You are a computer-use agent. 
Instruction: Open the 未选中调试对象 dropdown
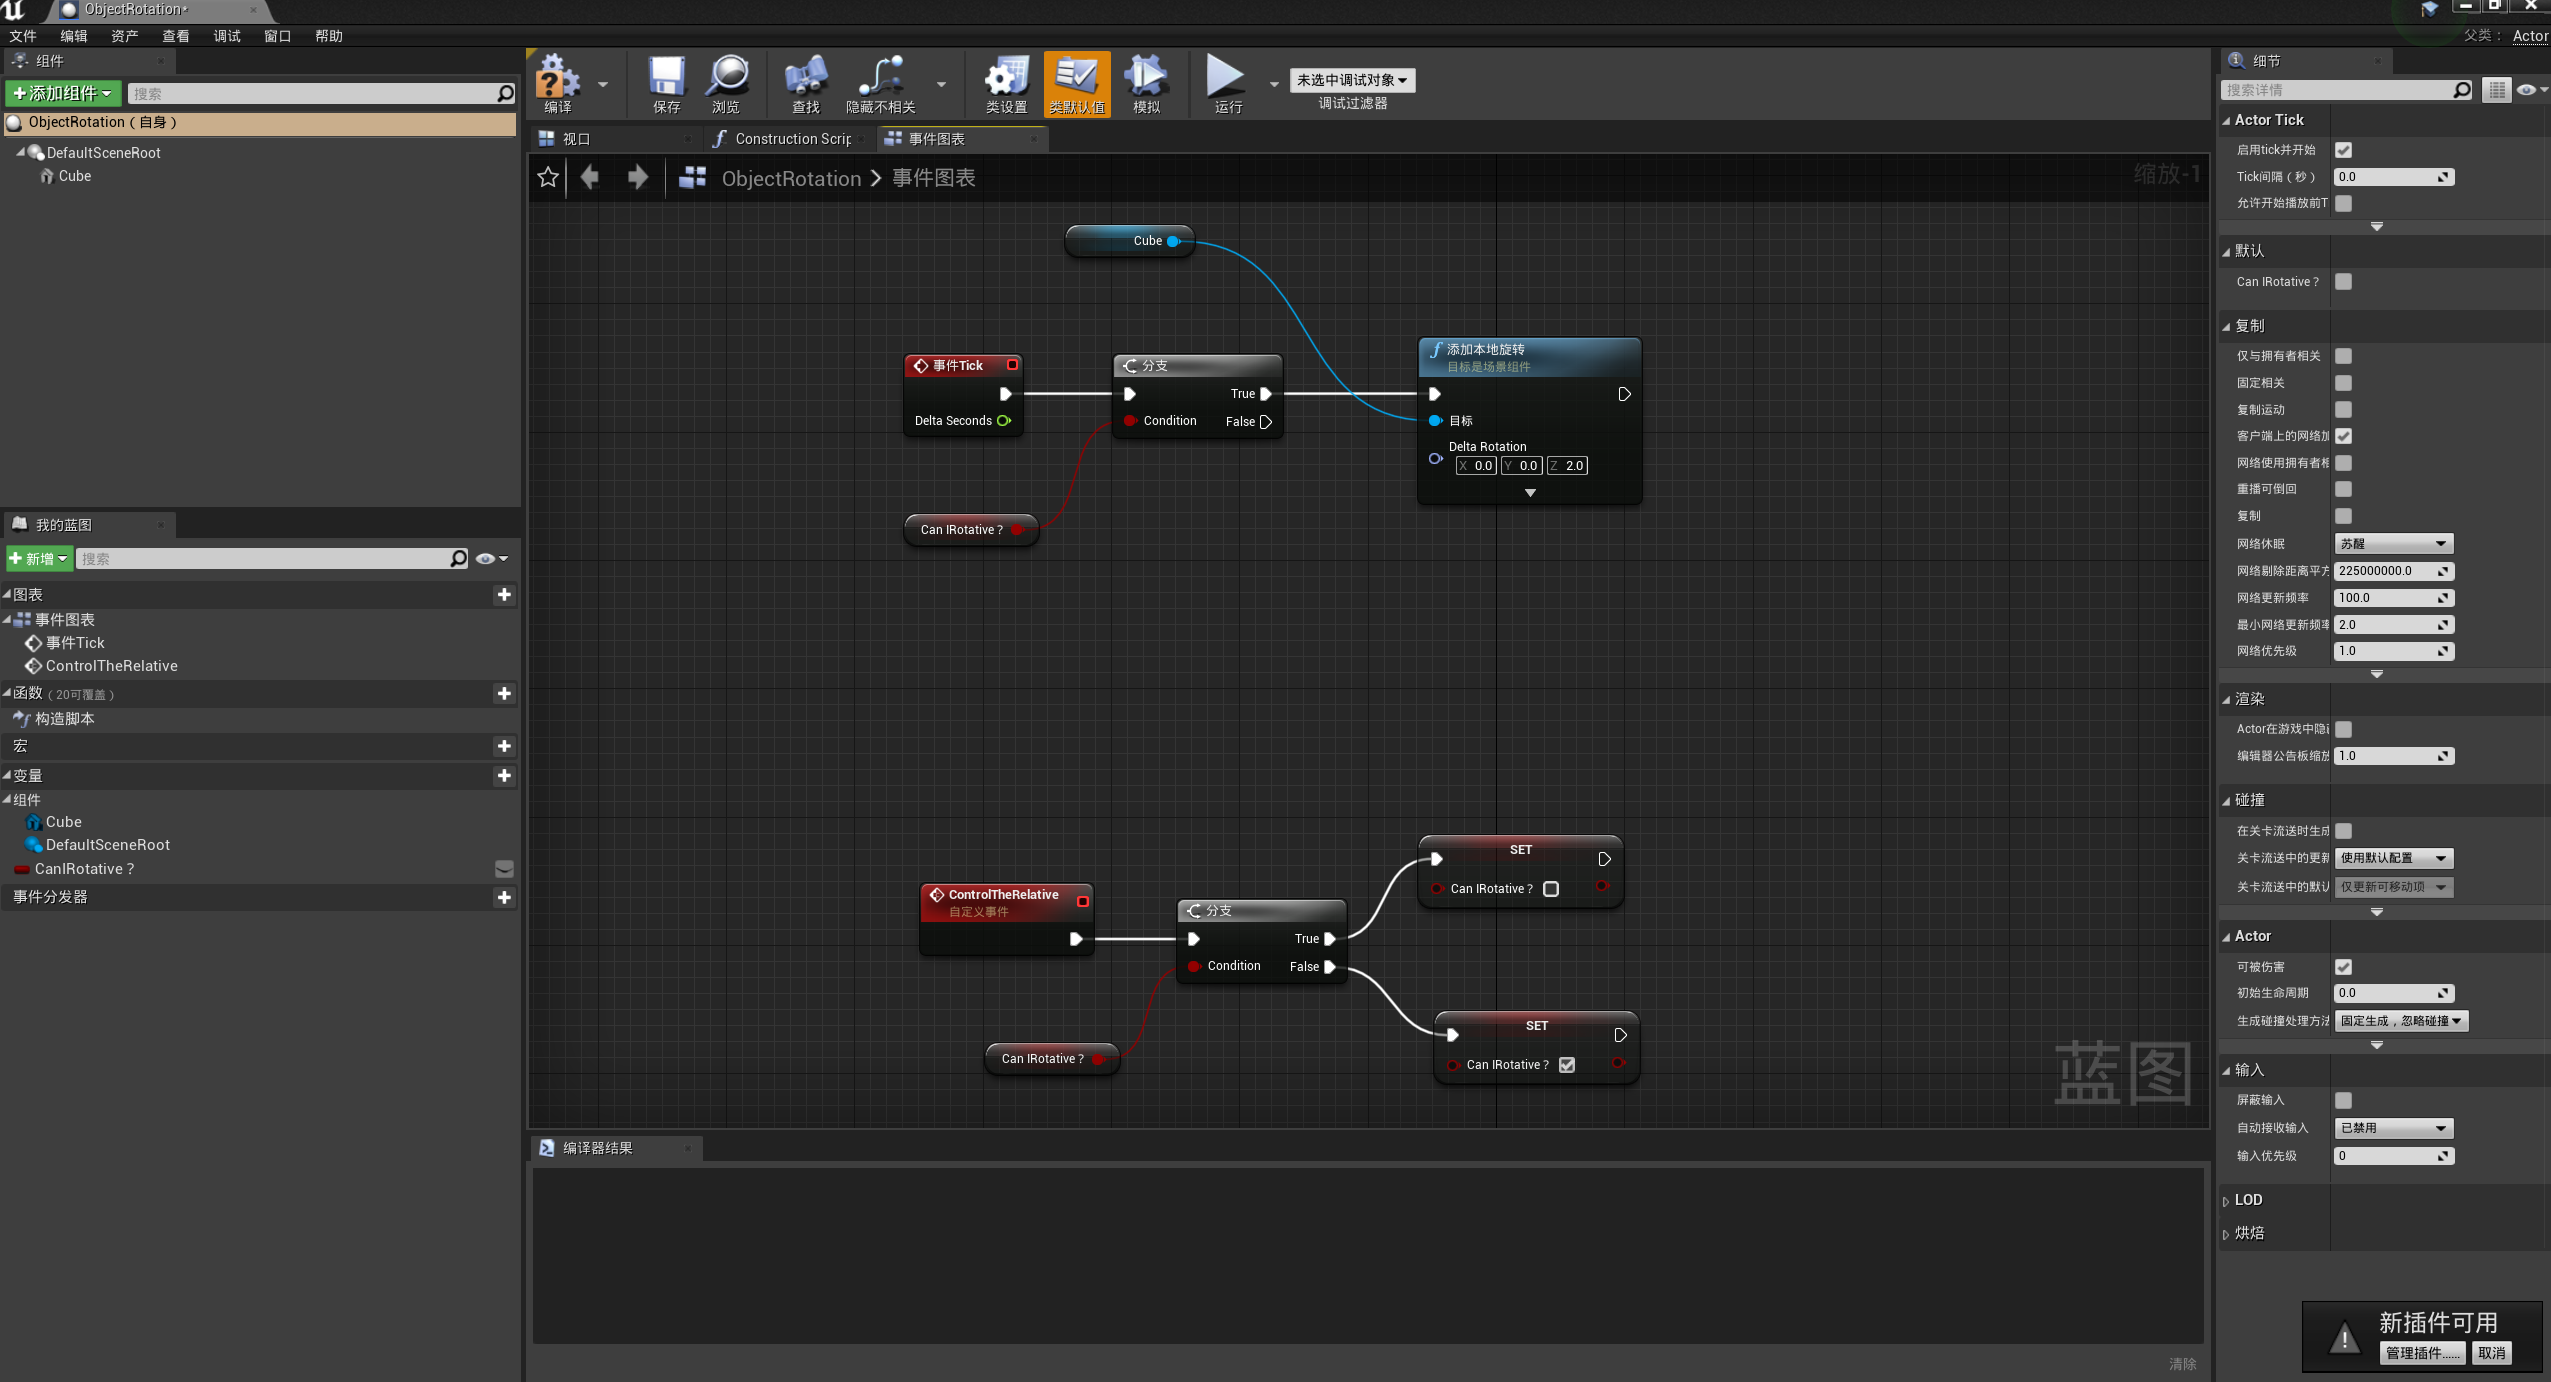tap(1352, 80)
